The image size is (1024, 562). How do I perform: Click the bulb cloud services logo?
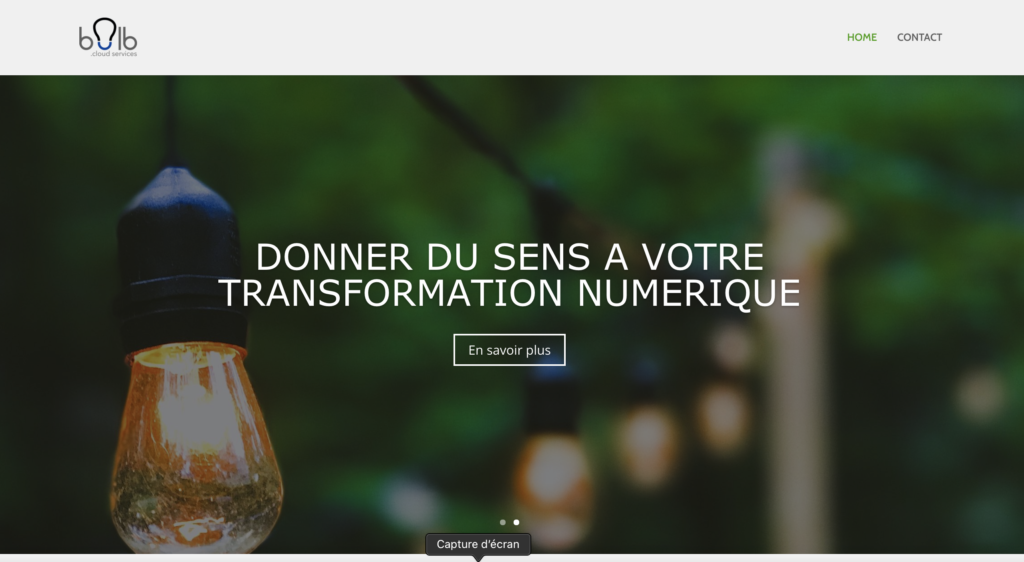click(108, 37)
